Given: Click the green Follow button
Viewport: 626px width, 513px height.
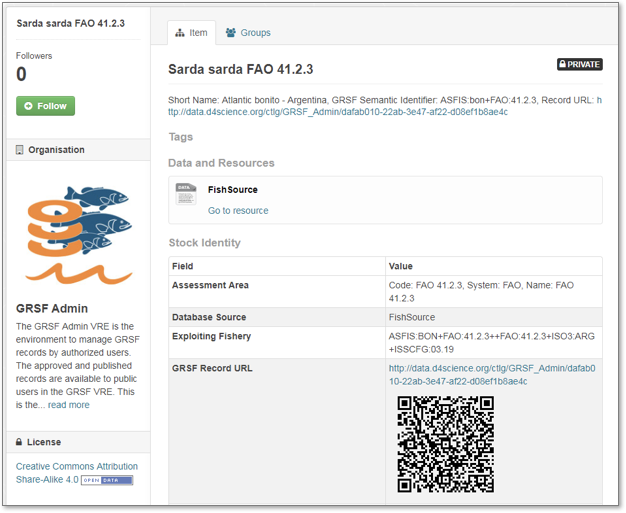Looking at the screenshot, I should pyautogui.click(x=46, y=106).
